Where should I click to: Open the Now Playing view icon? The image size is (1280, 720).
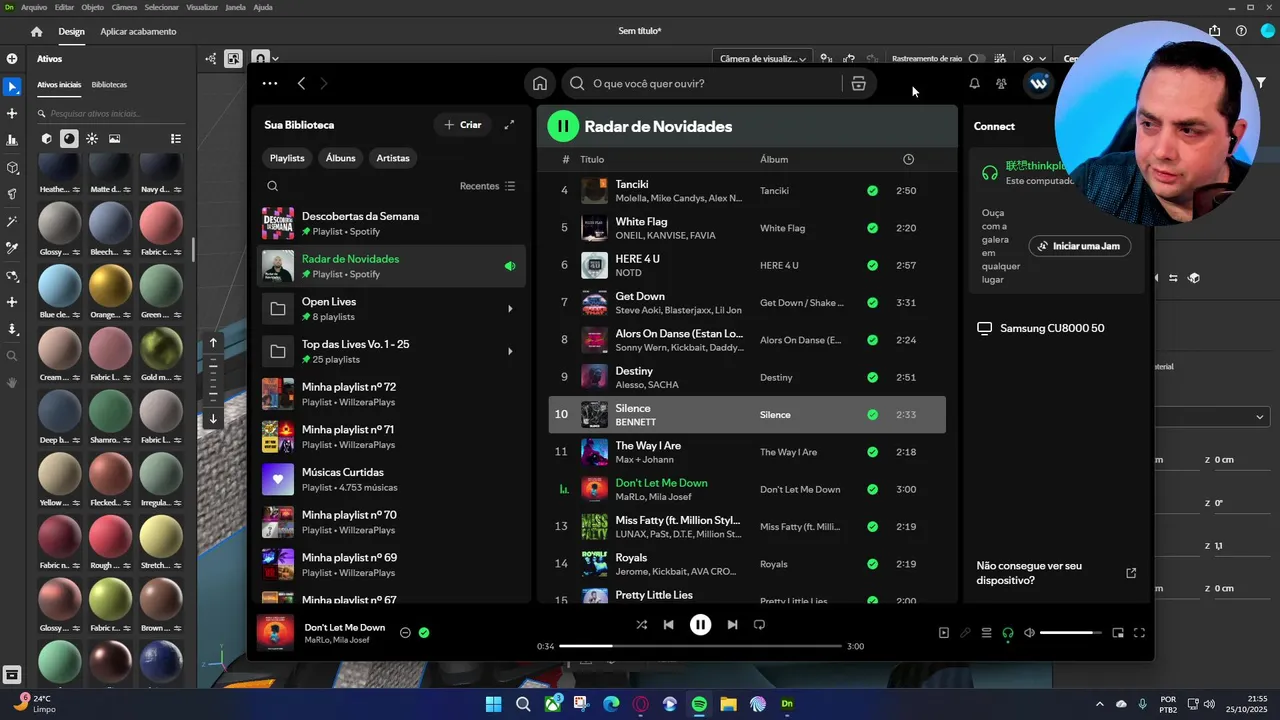[x=943, y=633]
